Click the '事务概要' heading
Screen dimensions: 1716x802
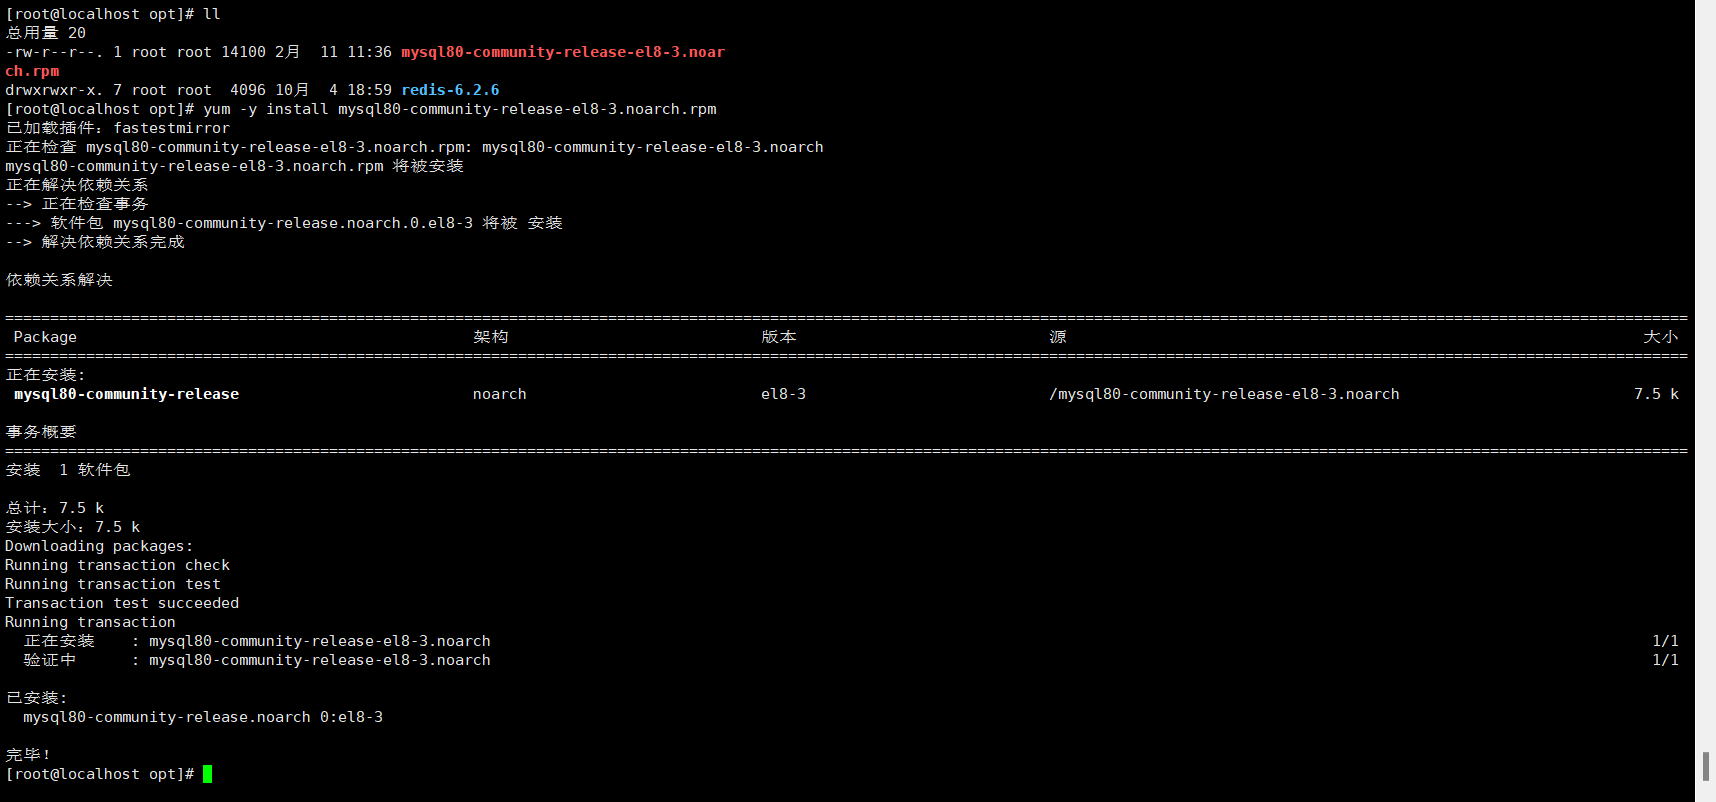pyautogui.click(x=41, y=432)
